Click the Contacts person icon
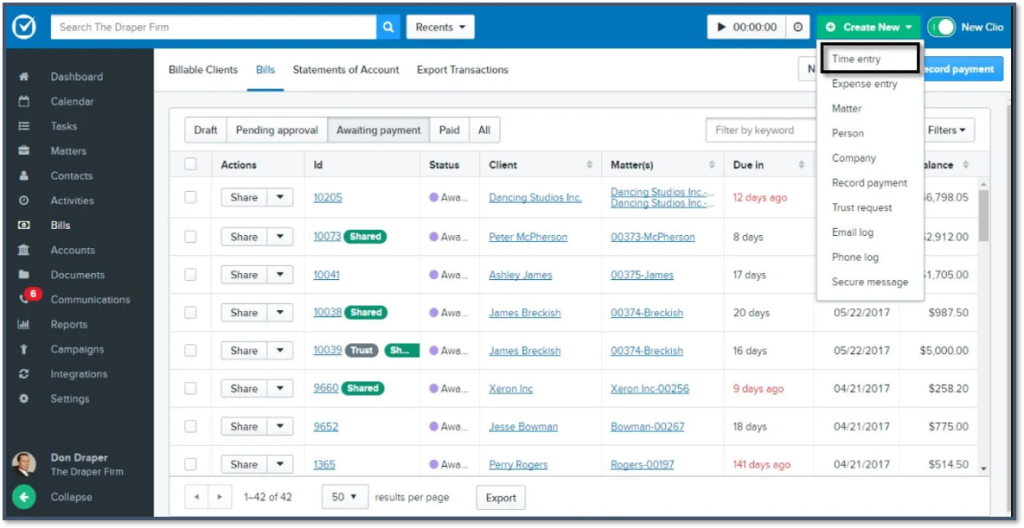The height and width of the screenshot is (528, 1024). (24, 176)
